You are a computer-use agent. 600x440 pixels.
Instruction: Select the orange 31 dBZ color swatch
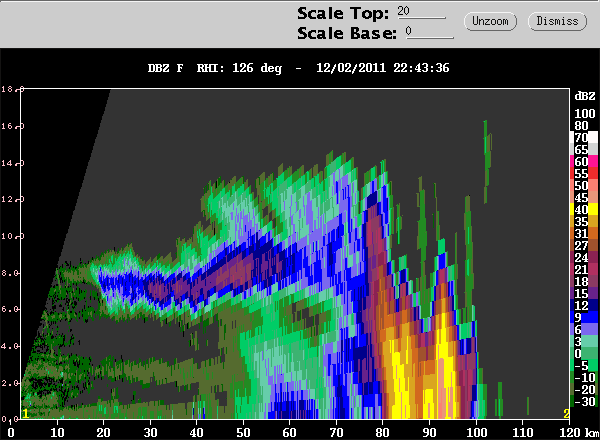pos(584,233)
